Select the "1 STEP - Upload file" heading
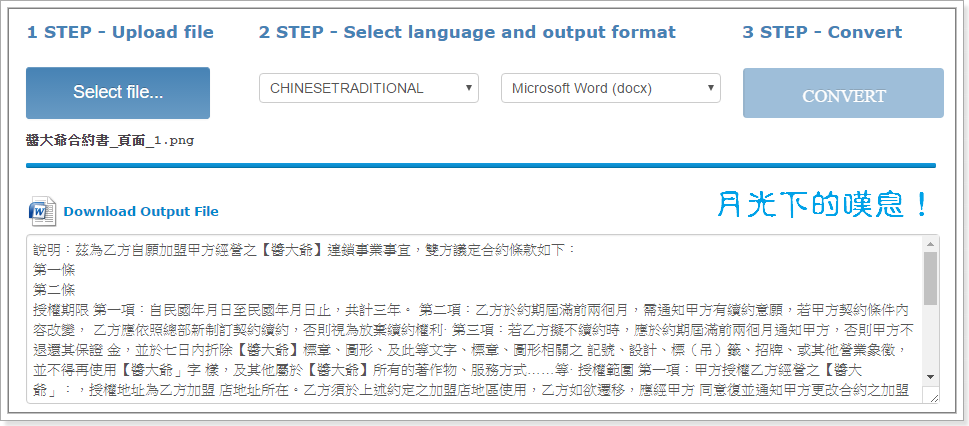 pyautogui.click(x=120, y=32)
